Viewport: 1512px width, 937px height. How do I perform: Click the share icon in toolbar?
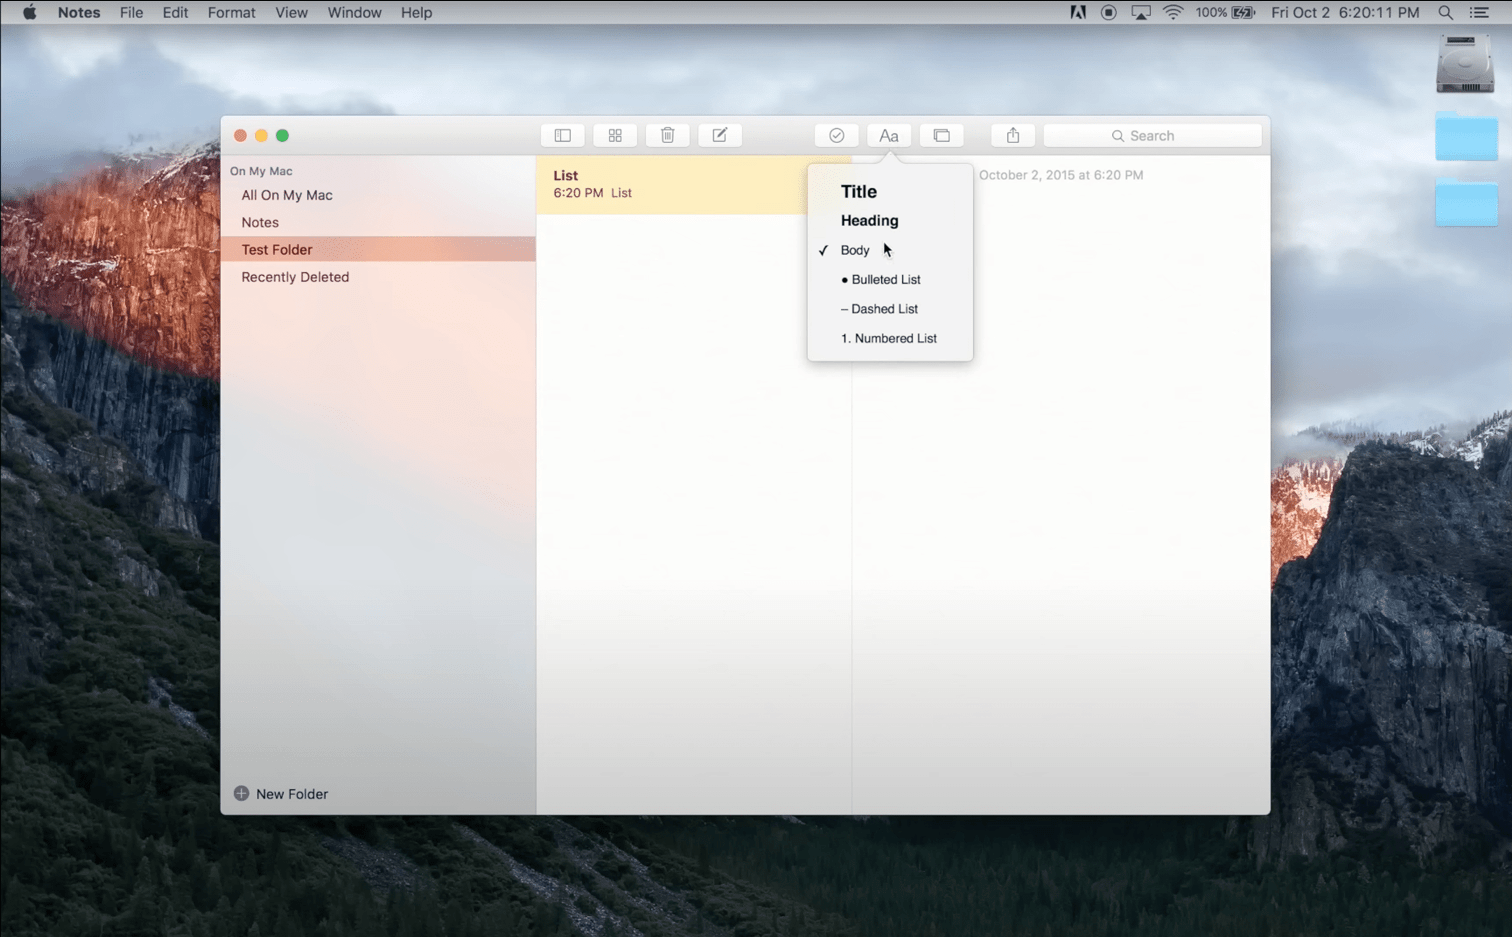click(x=1012, y=135)
